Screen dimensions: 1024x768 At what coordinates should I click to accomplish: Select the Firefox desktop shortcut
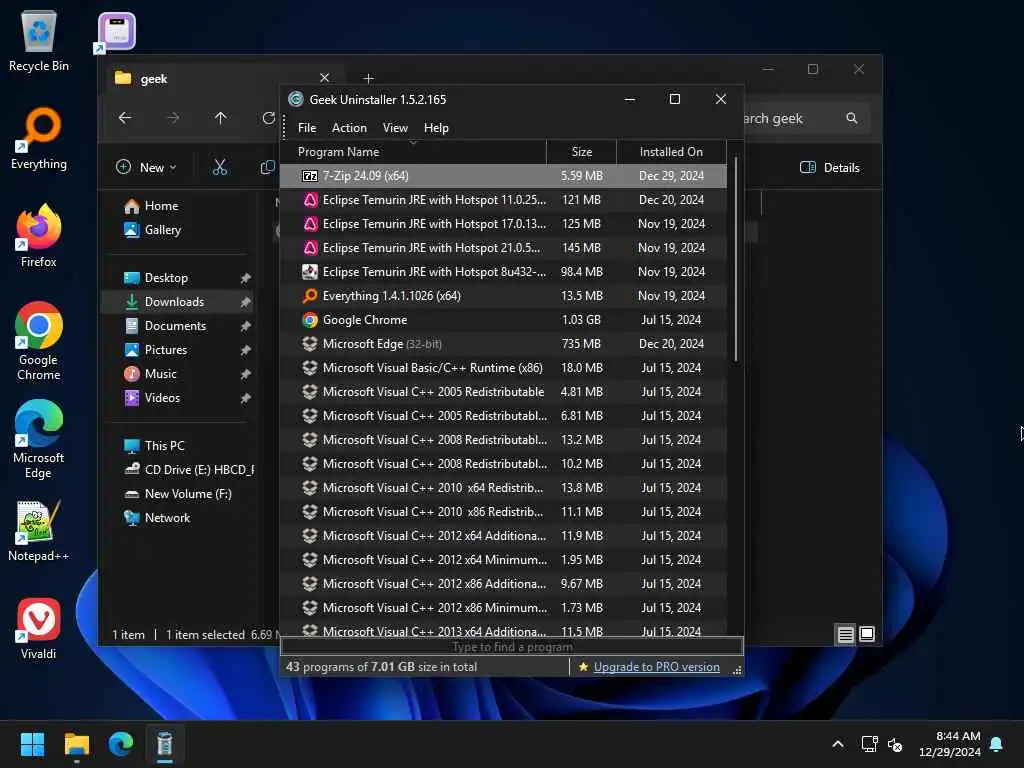coord(39,236)
